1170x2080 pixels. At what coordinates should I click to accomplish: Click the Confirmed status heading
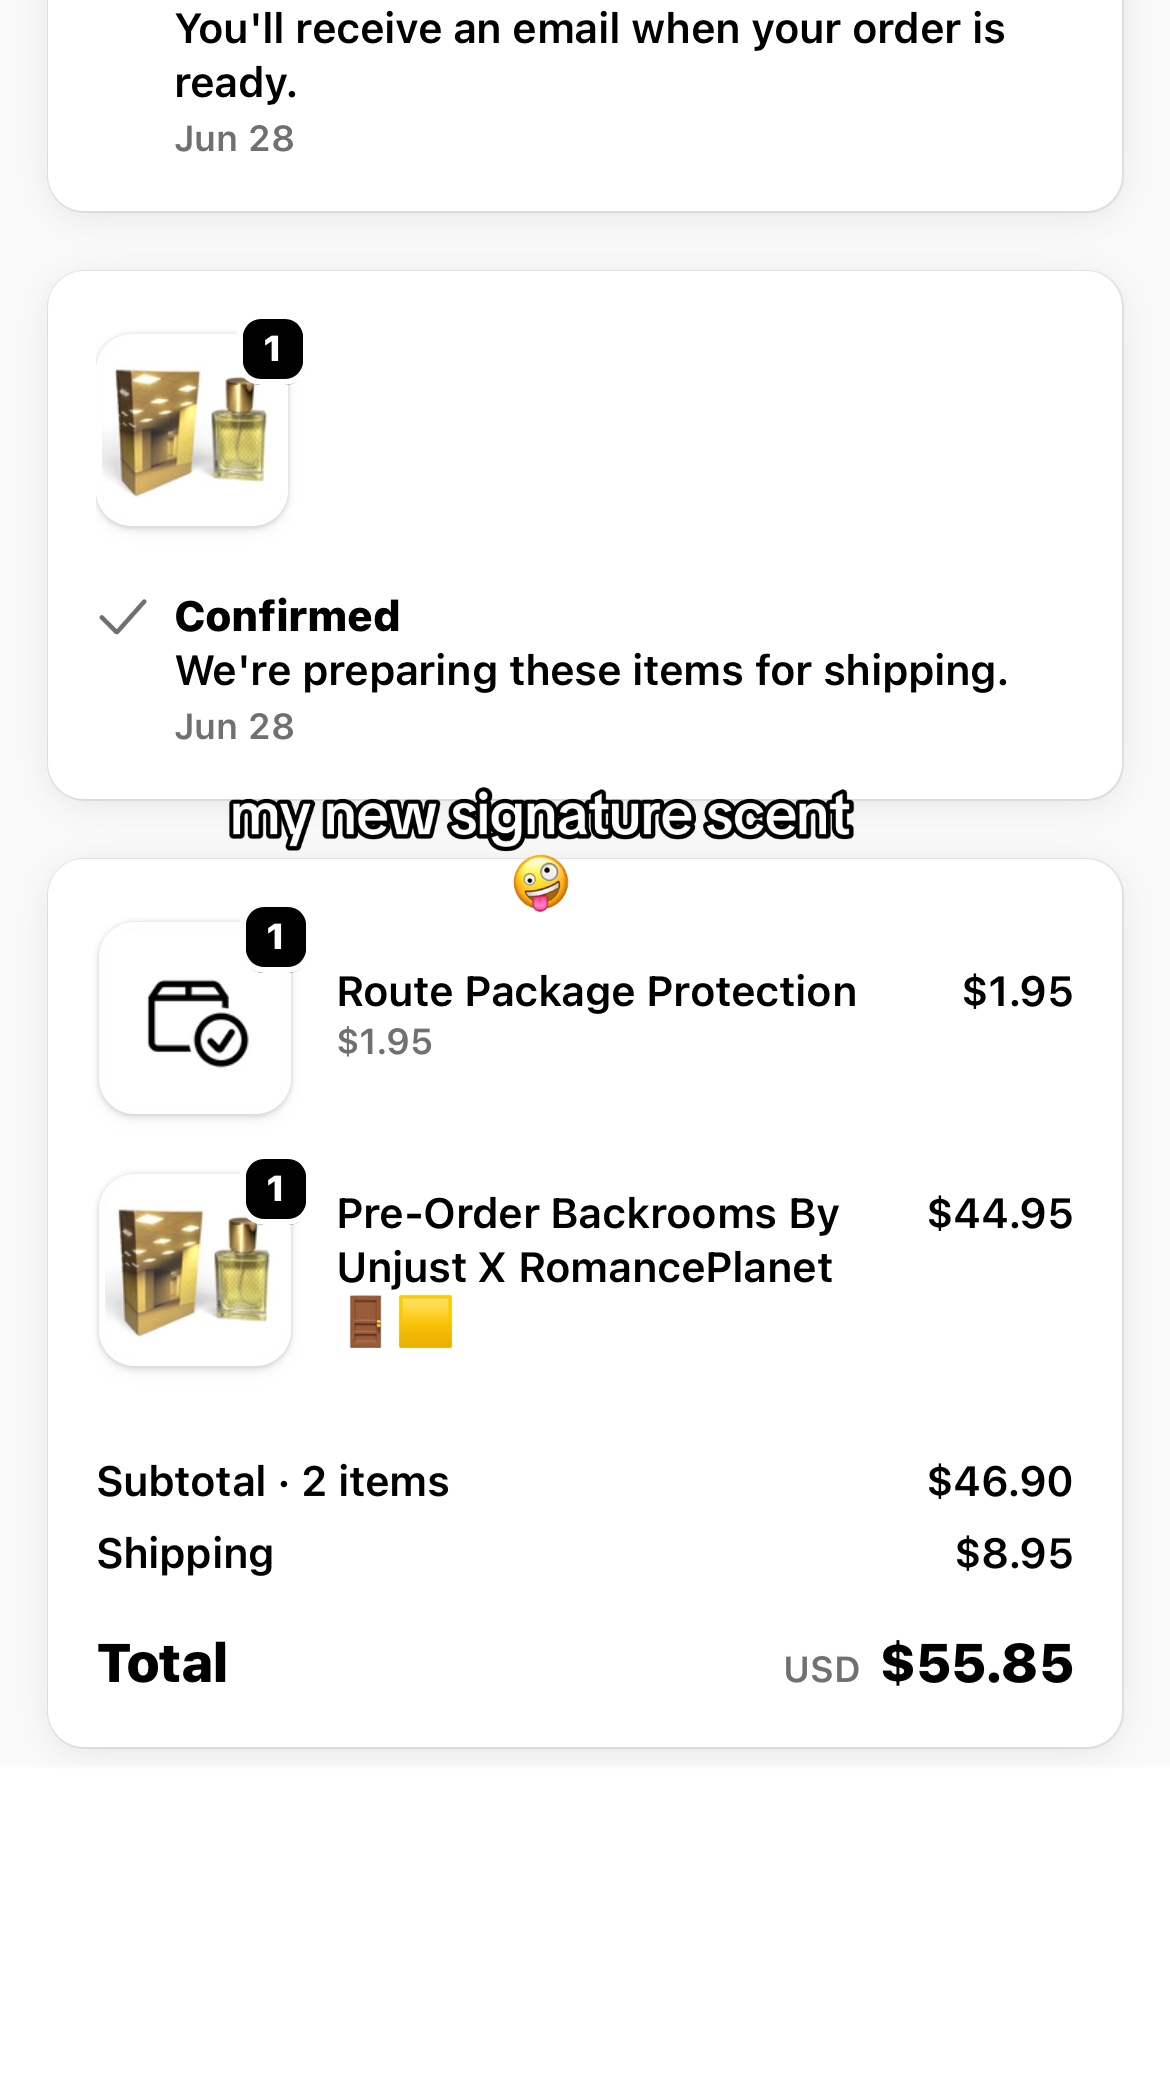coord(287,616)
